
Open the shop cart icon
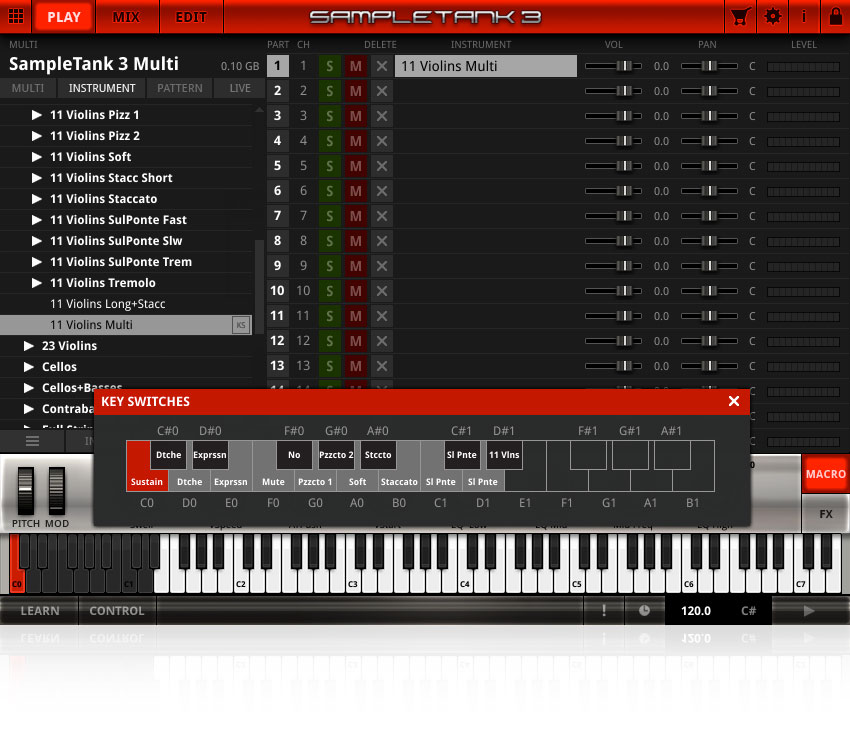click(741, 17)
